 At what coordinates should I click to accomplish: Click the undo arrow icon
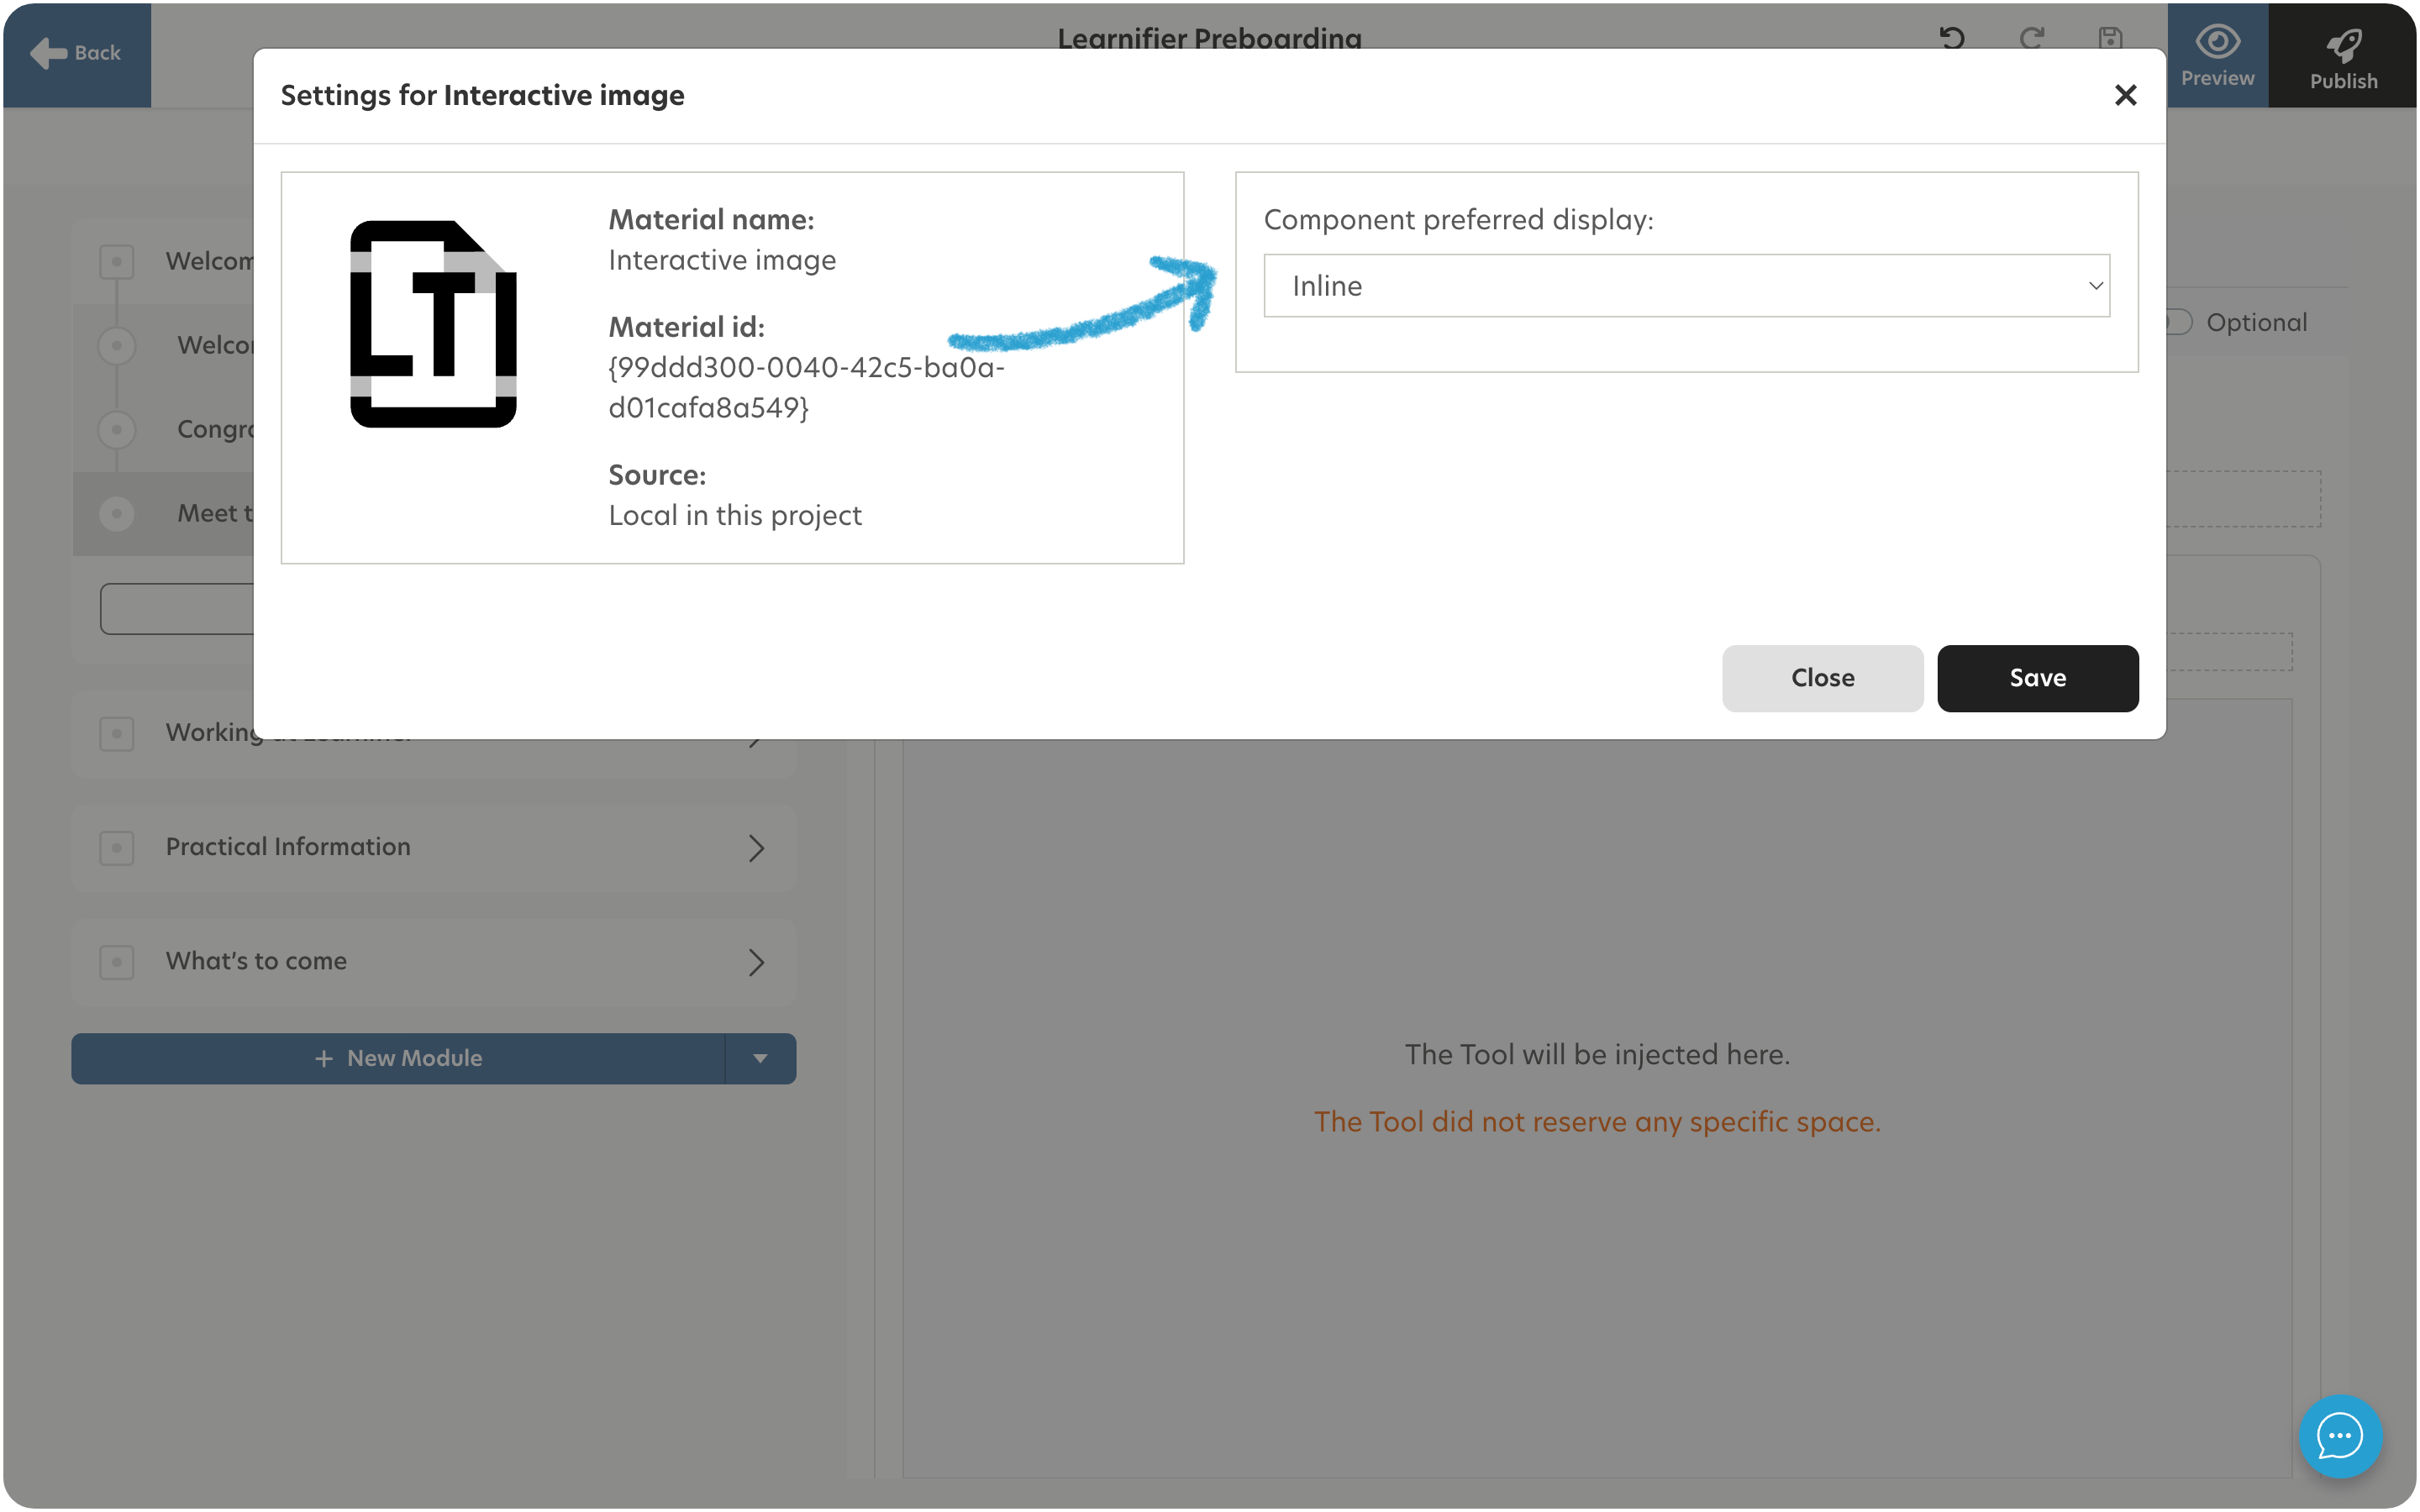click(1952, 38)
